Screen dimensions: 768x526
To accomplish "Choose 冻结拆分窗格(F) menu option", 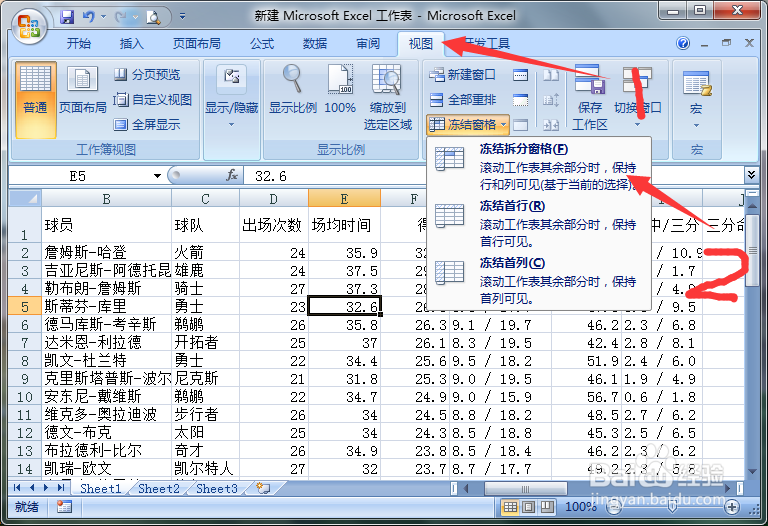I will pyautogui.click(x=539, y=166).
